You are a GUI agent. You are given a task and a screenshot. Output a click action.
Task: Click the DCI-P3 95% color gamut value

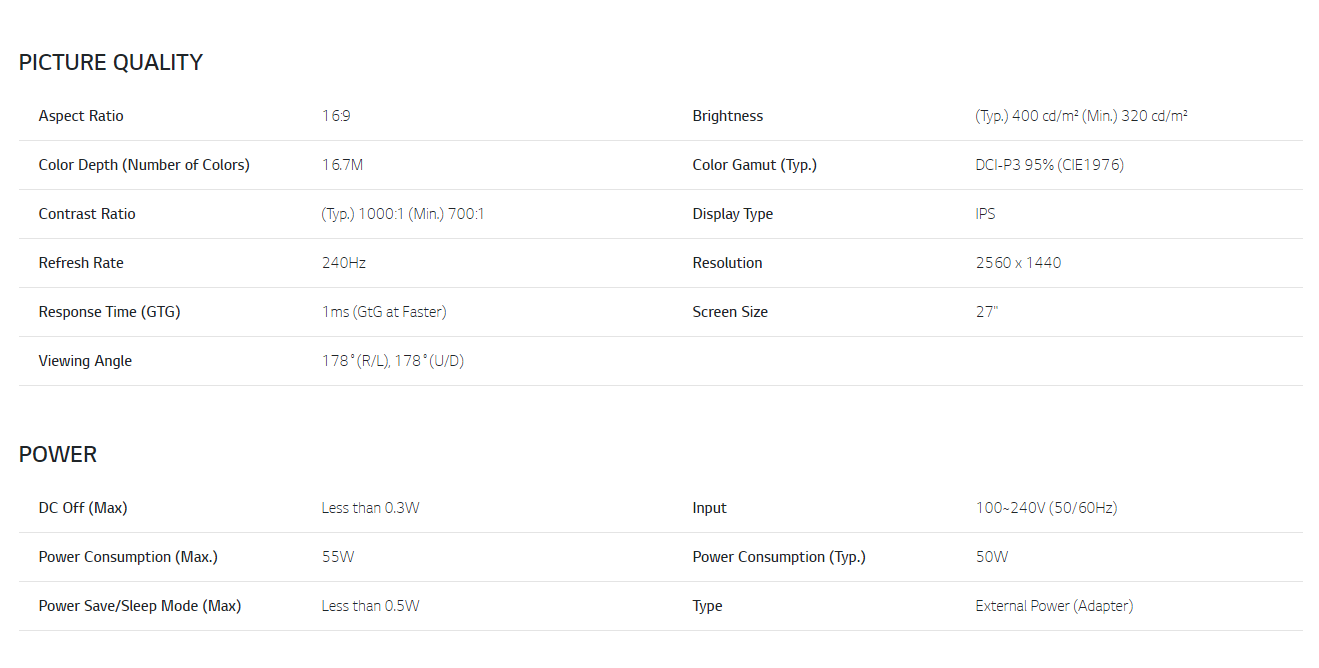click(1050, 165)
